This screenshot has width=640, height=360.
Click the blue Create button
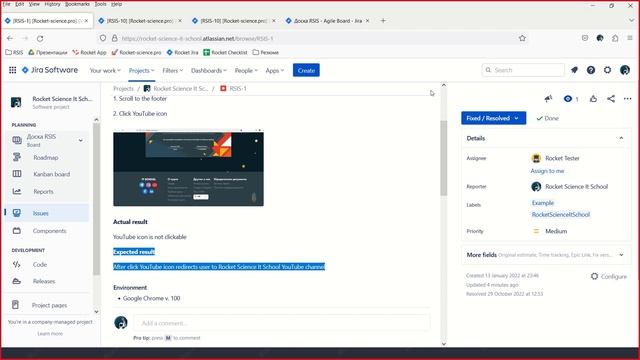click(x=306, y=70)
